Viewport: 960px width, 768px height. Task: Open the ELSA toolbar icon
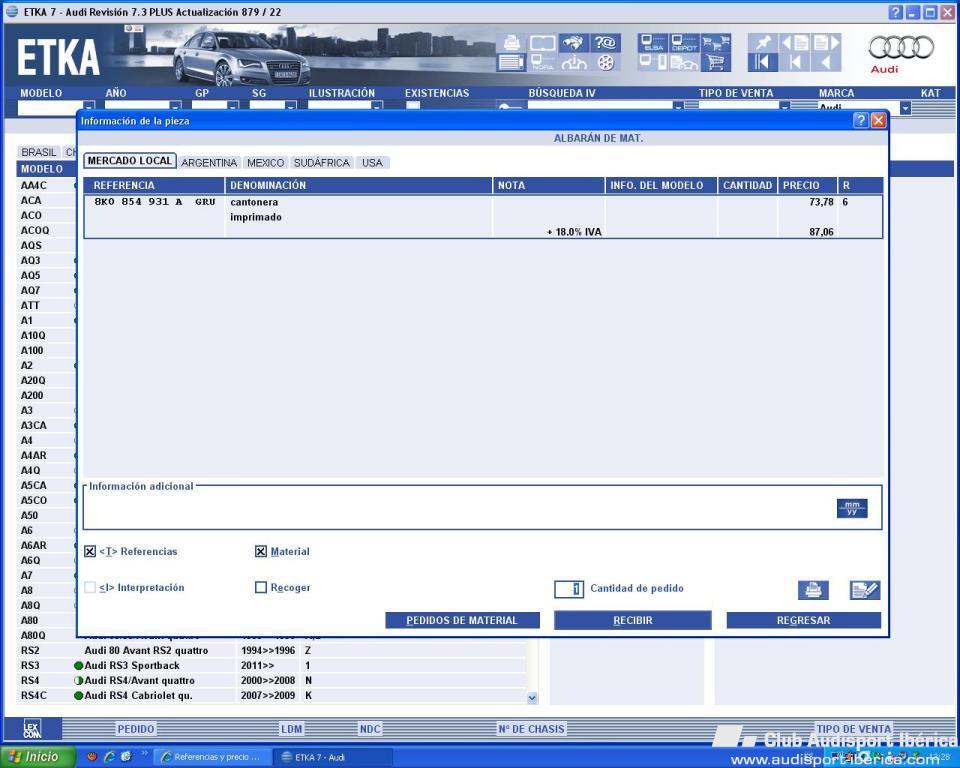click(x=653, y=42)
